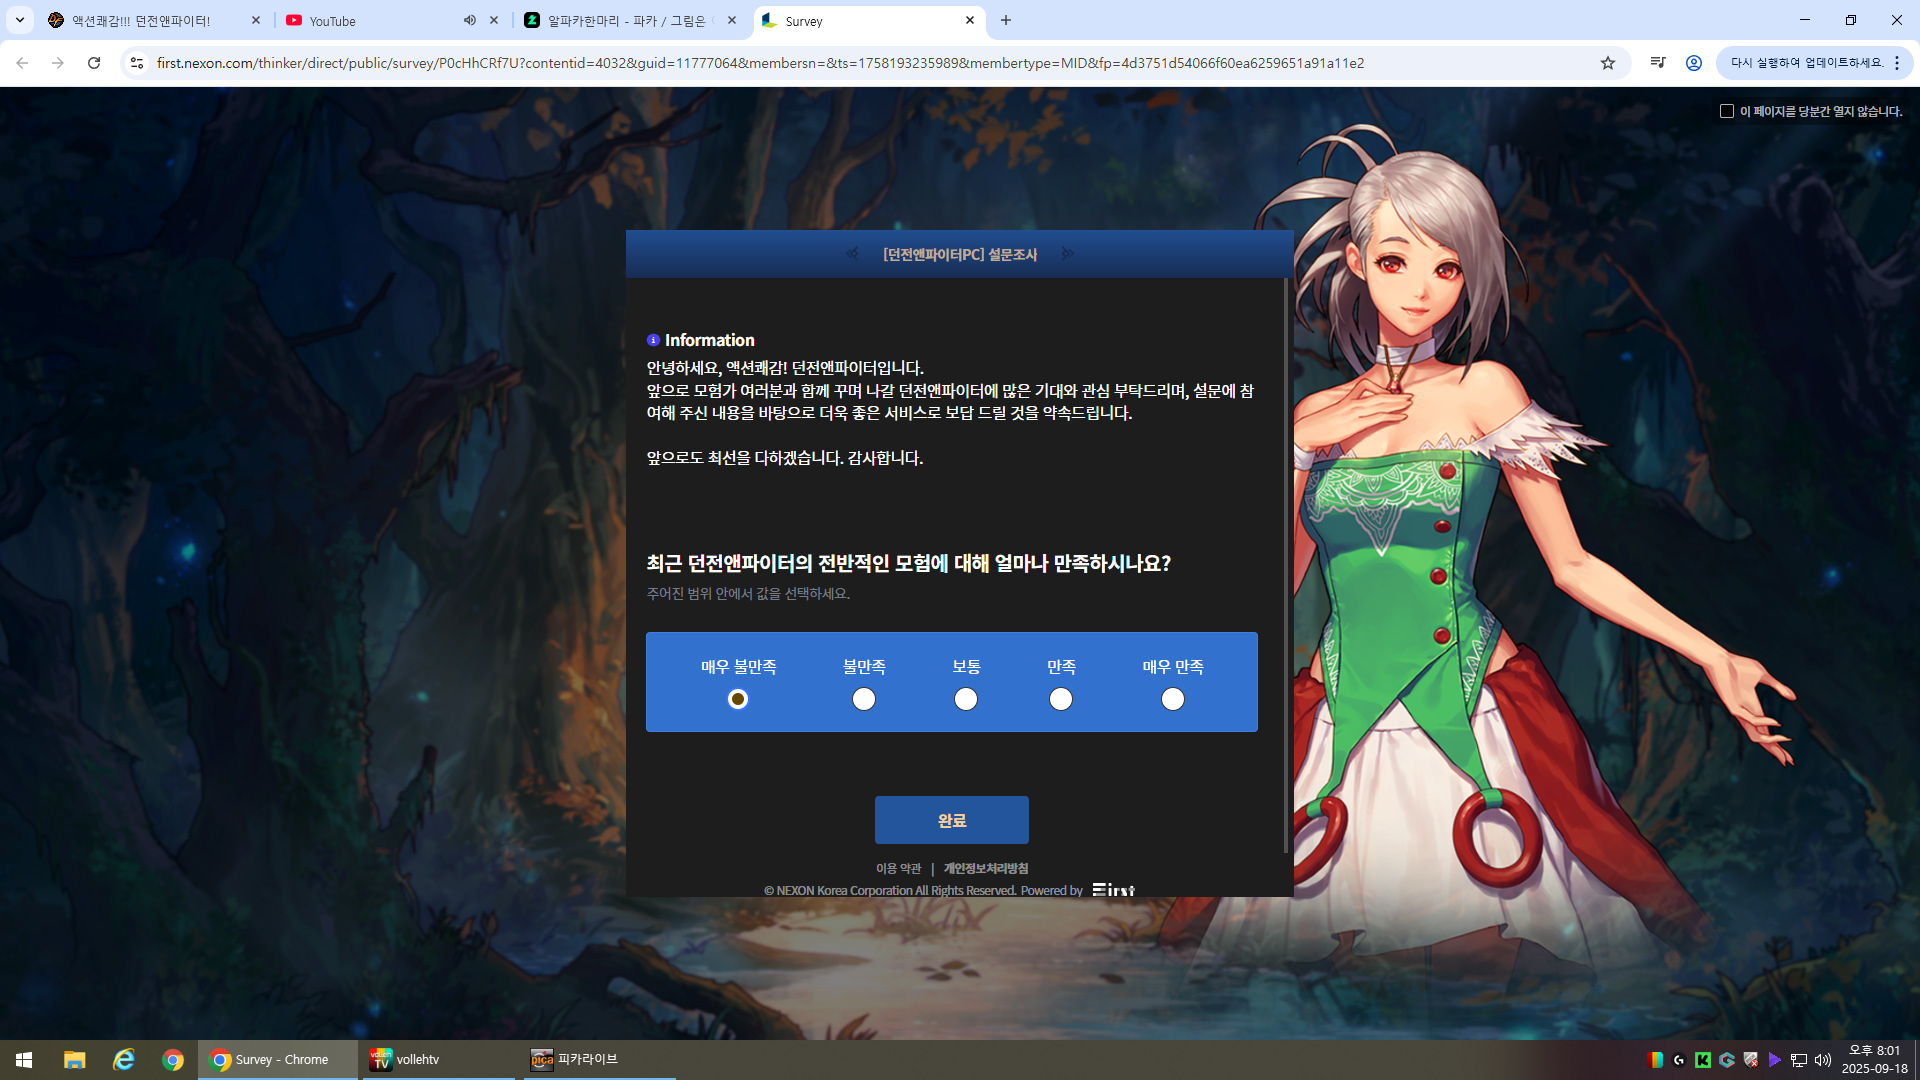Viewport: 1920px width, 1080px height.
Task: Open File Explorer from the taskbar
Action: [74, 1060]
